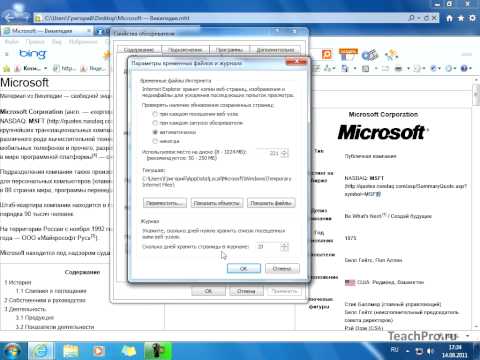Click the Bing toolbar logo

[32, 54]
